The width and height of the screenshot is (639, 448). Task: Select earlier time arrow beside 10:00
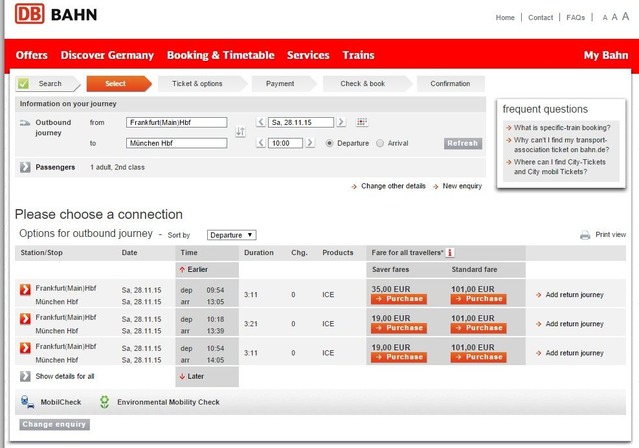(x=261, y=143)
